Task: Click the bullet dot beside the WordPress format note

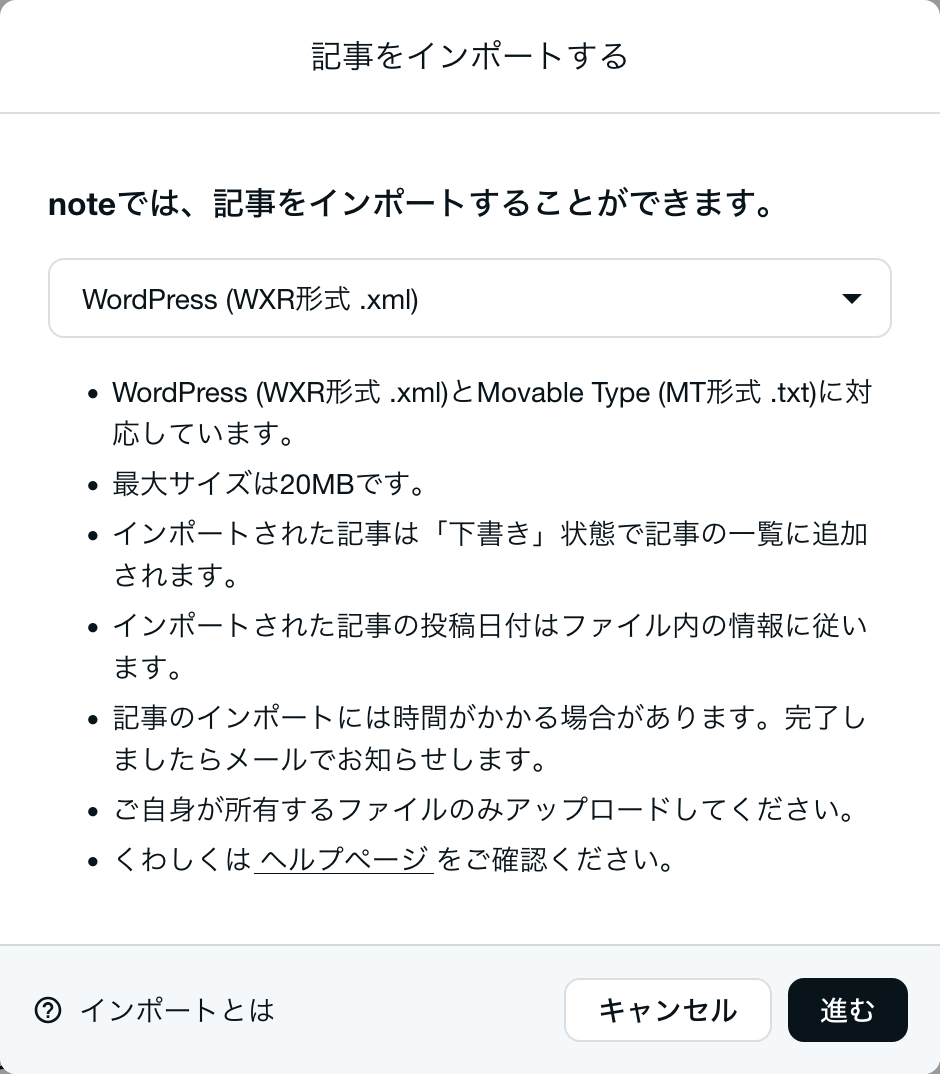Action: 93,394
